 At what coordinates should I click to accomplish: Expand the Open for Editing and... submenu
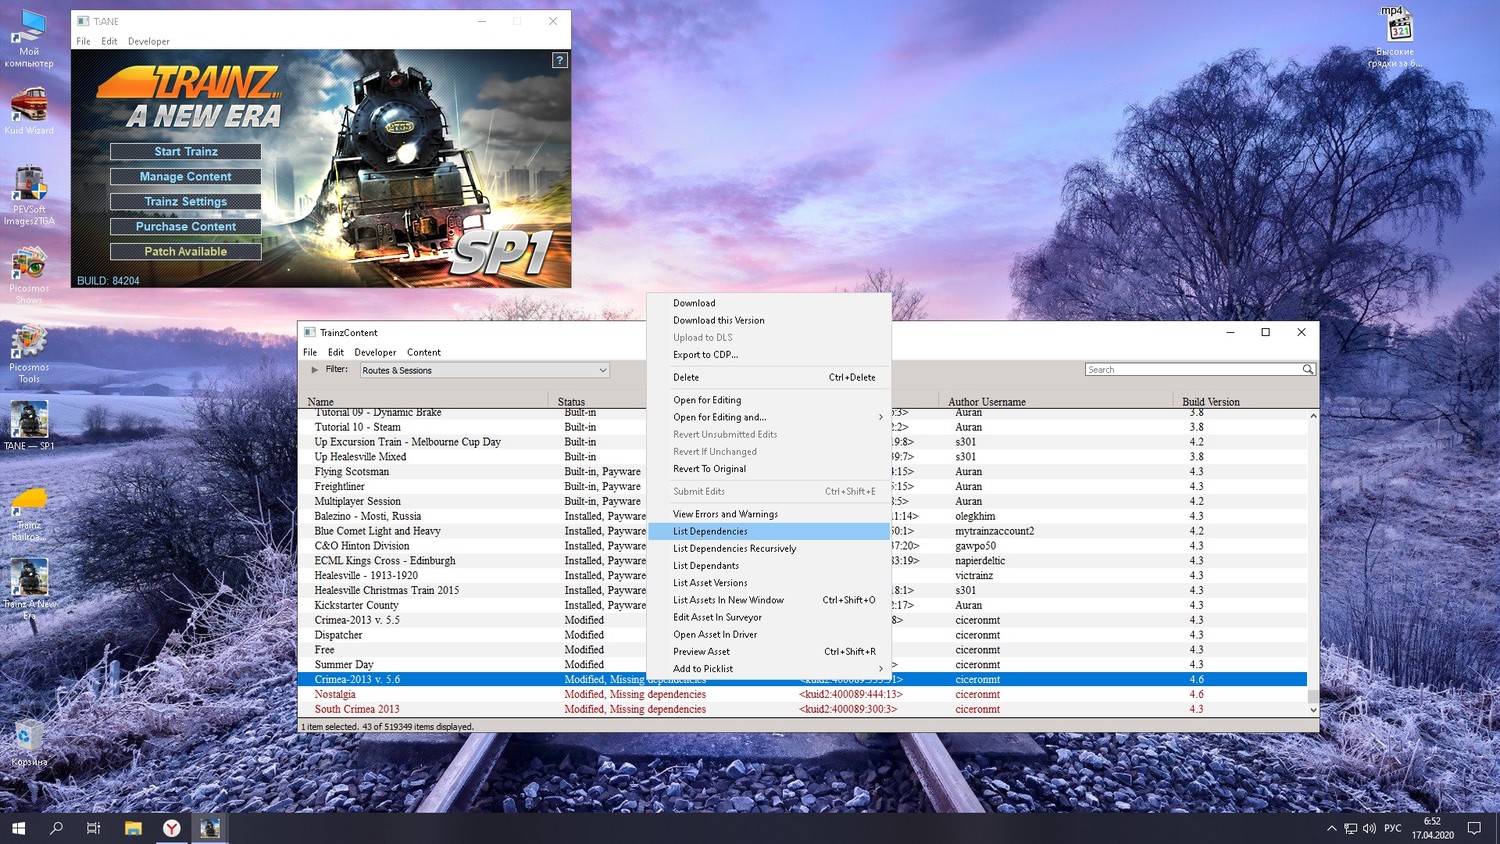[x=769, y=417]
